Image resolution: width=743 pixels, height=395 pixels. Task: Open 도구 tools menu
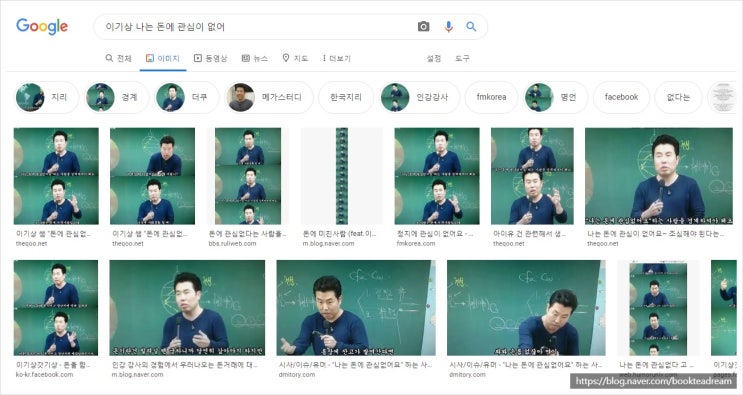pyautogui.click(x=462, y=58)
